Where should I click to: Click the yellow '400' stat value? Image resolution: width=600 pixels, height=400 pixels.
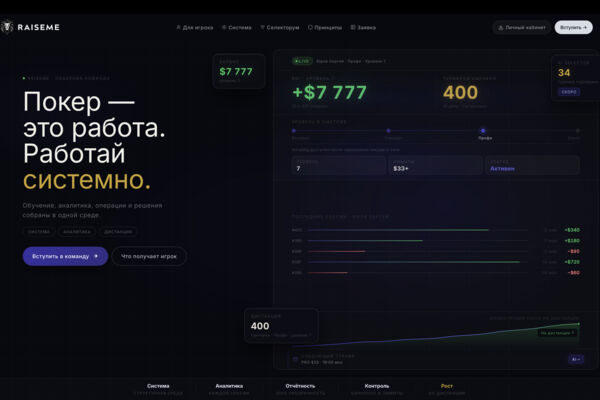pyautogui.click(x=460, y=93)
